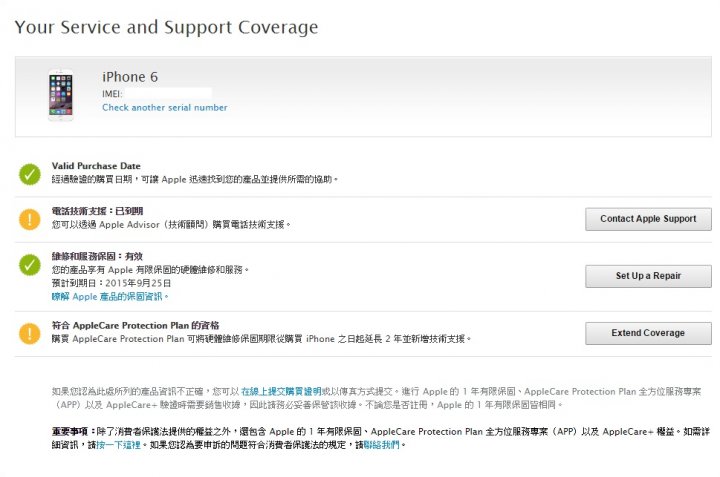Click the Valid Purchase Date heading
The image size is (720, 477).
coord(96,166)
